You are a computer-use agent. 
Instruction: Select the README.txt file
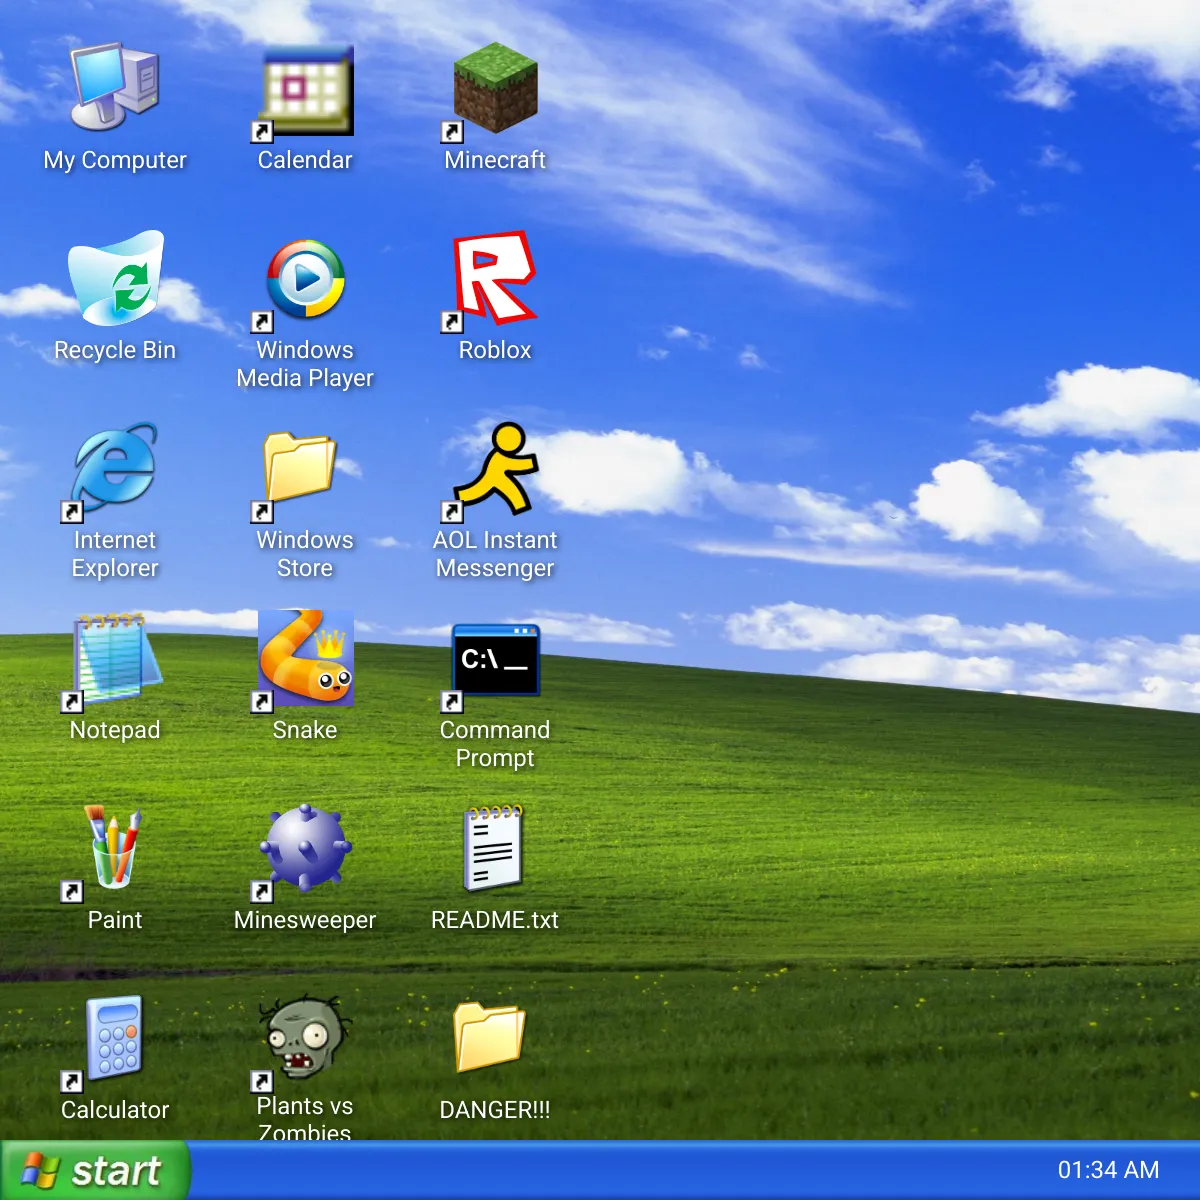[495, 848]
